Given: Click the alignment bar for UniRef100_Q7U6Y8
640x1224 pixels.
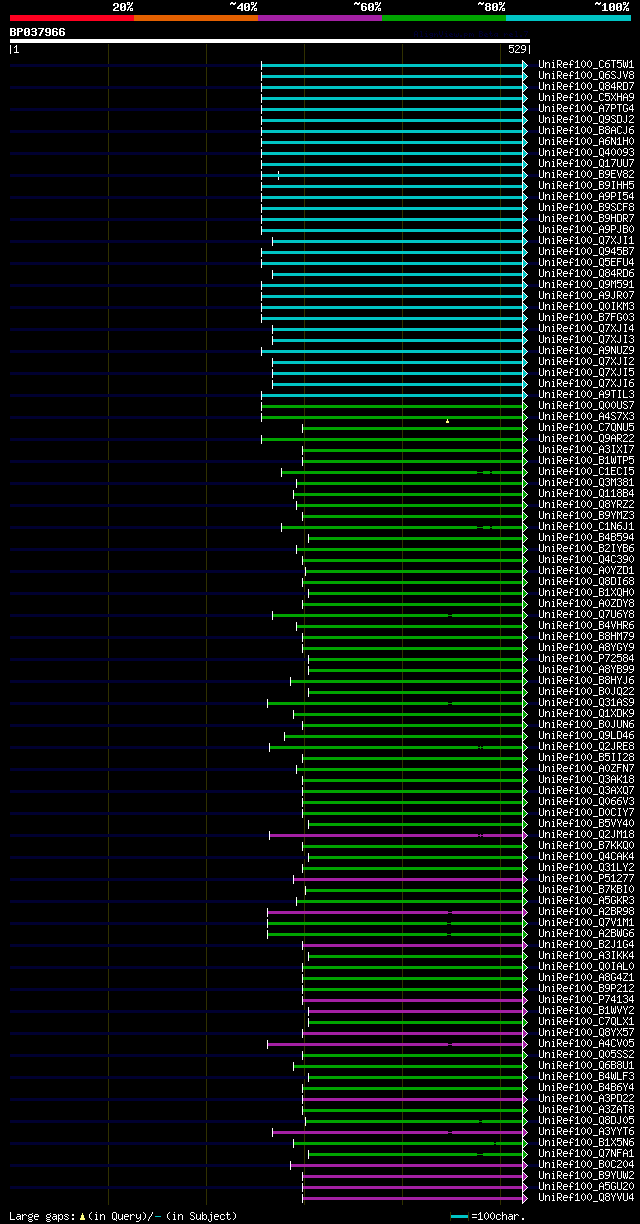Looking at the screenshot, I should click(x=400, y=615).
